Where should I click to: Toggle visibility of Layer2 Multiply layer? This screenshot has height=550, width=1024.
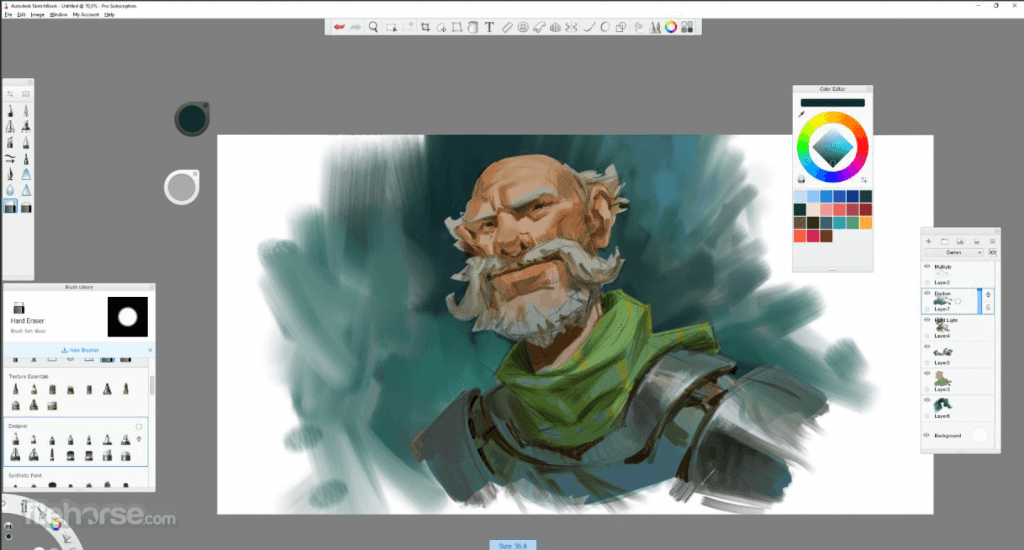click(927, 267)
